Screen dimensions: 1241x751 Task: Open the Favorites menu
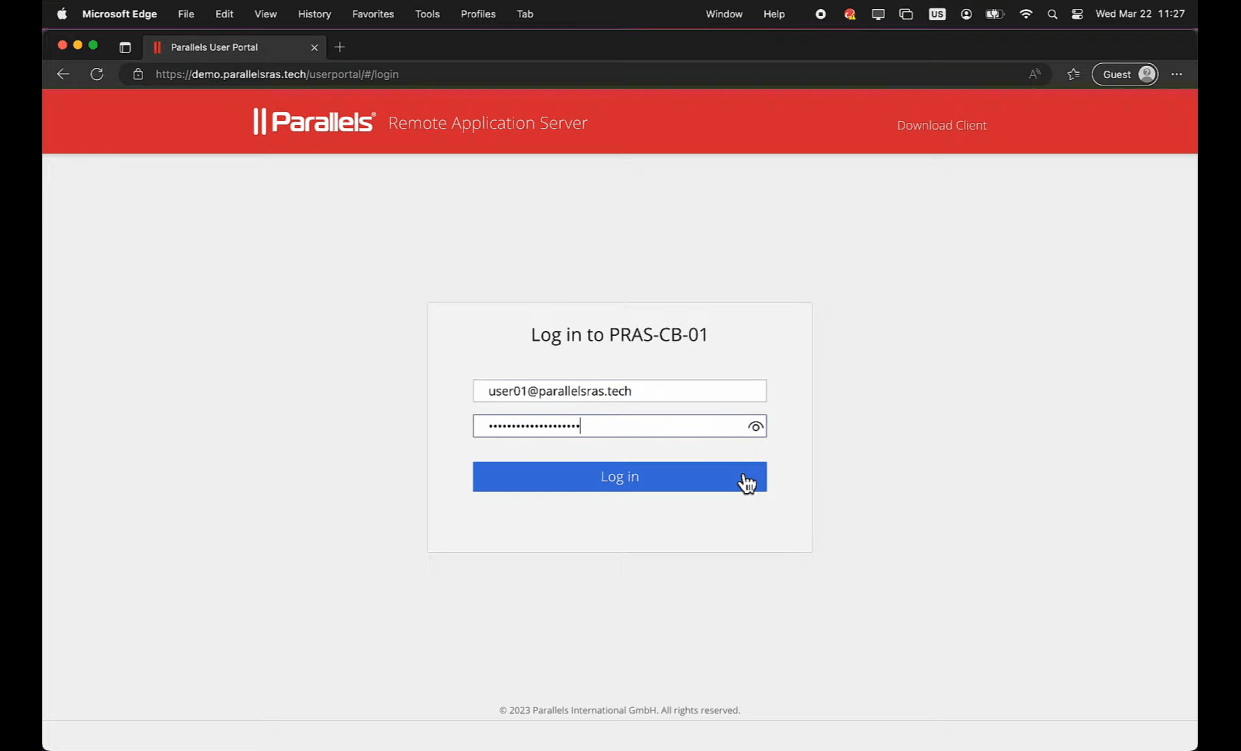(x=372, y=14)
